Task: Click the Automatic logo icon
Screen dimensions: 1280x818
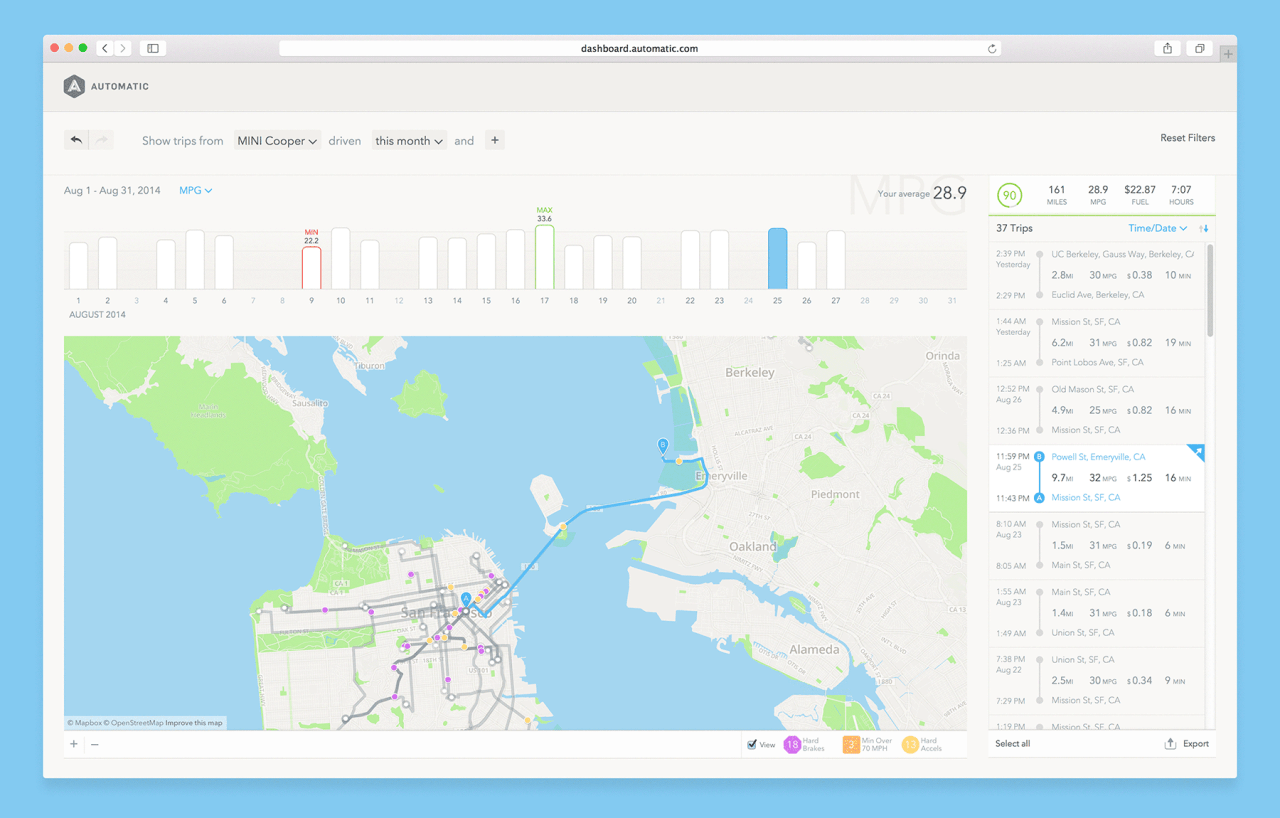Action: [74, 87]
